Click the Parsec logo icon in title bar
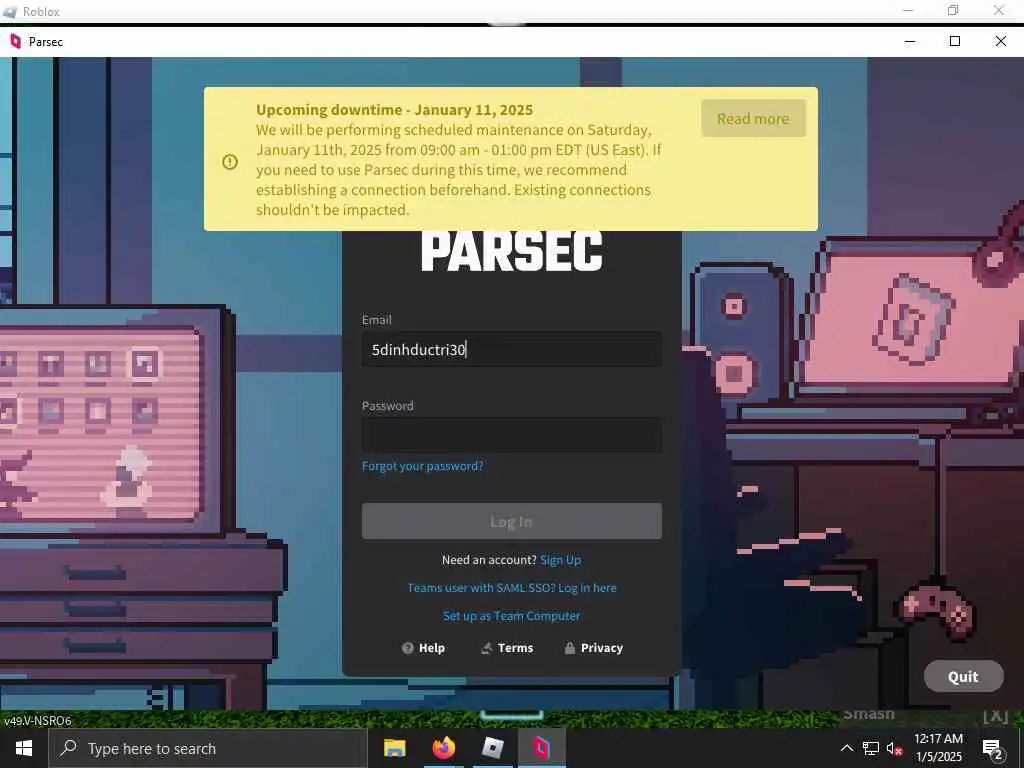The image size is (1024, 768). (16, 41)
